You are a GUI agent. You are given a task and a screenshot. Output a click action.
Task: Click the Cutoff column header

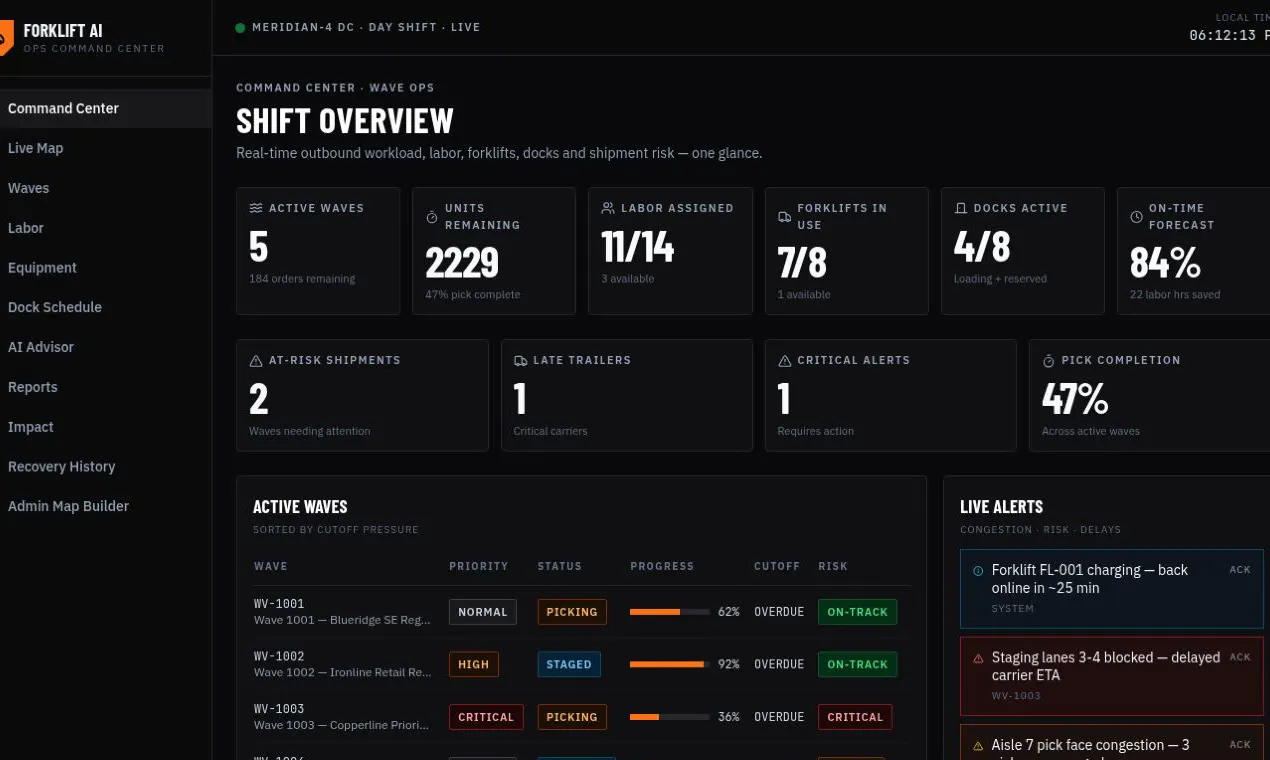point(777,566)
